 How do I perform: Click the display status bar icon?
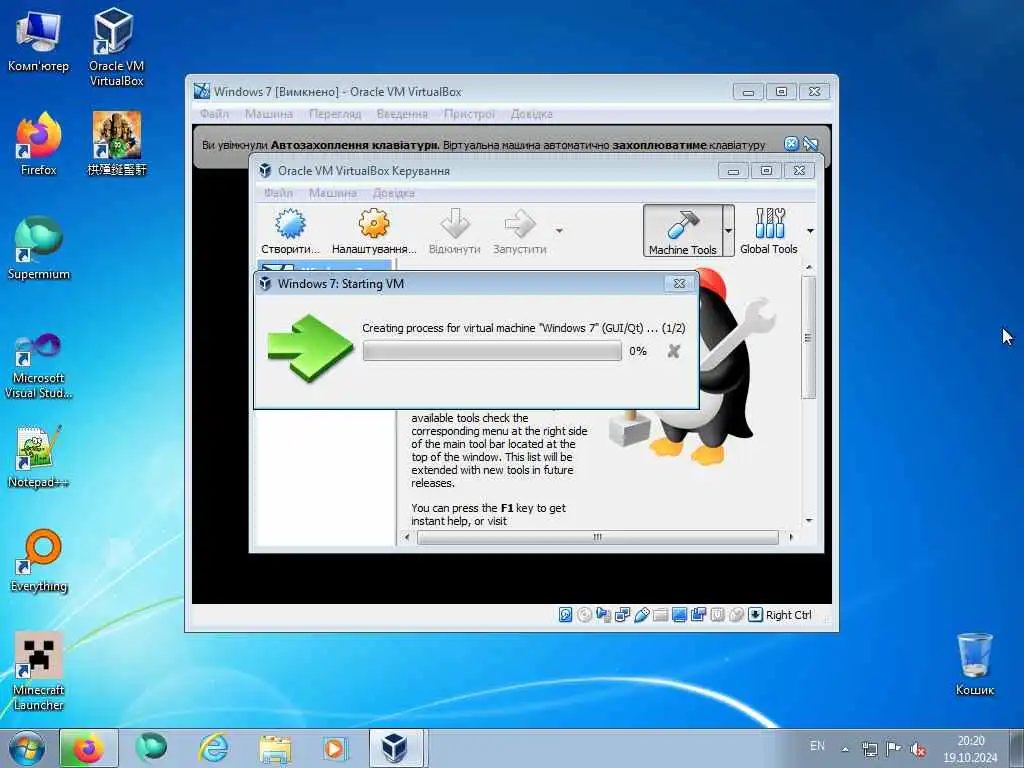click(679, 615)
